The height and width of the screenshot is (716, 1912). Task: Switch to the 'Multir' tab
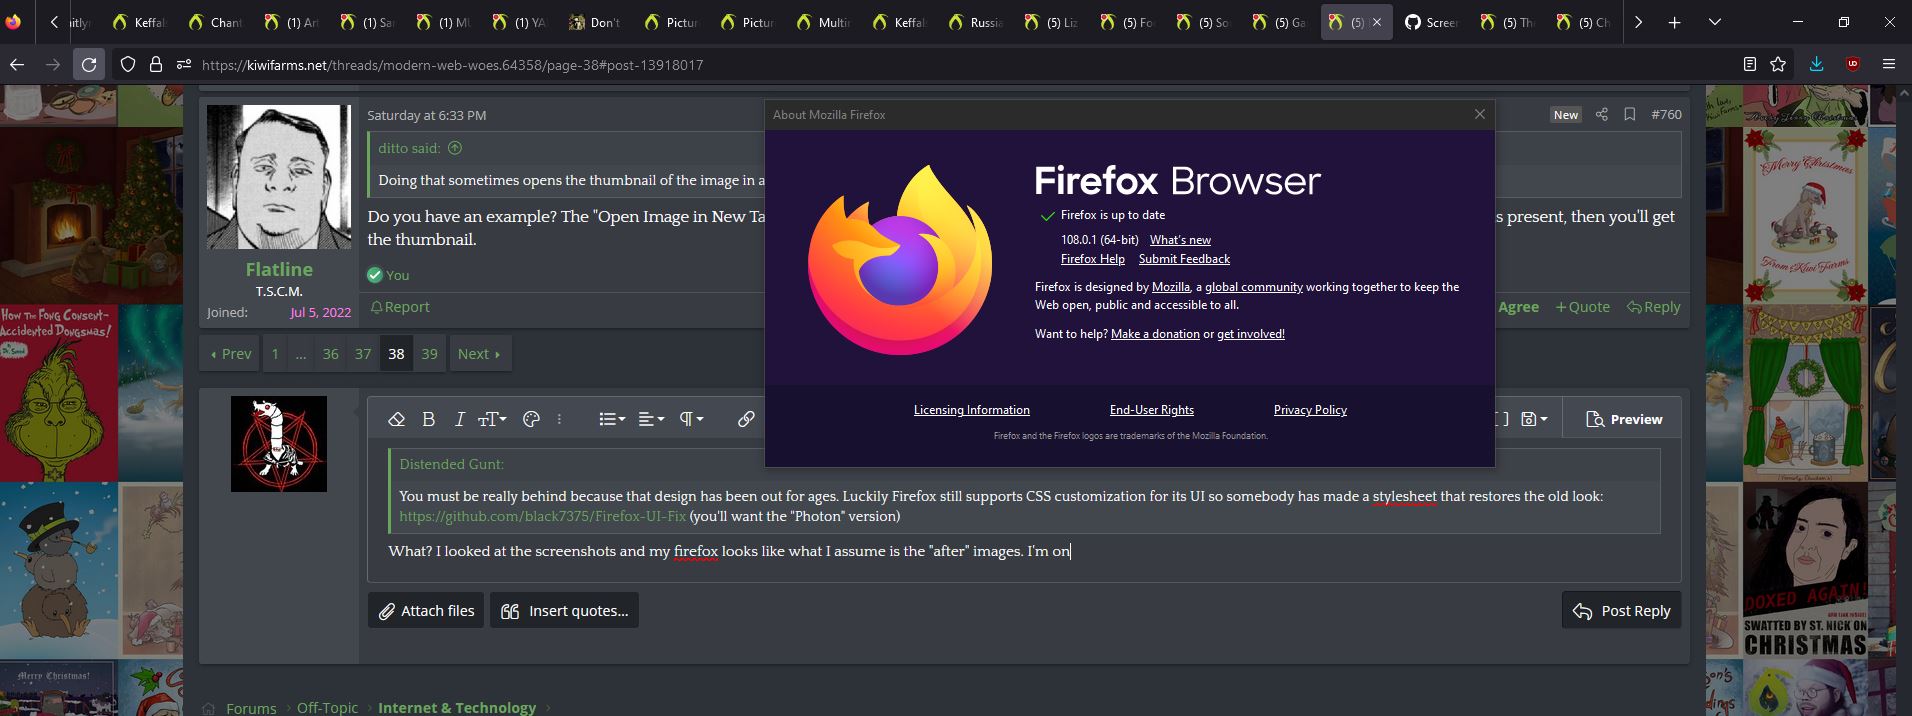[824, 22]
